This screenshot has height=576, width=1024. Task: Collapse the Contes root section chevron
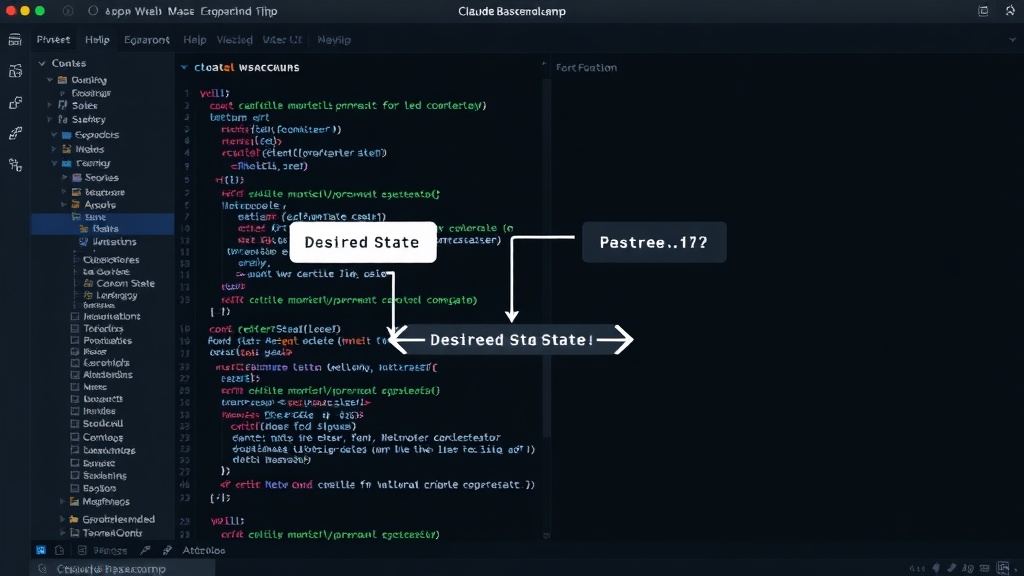pyautogui.click(x=42, y=63)
